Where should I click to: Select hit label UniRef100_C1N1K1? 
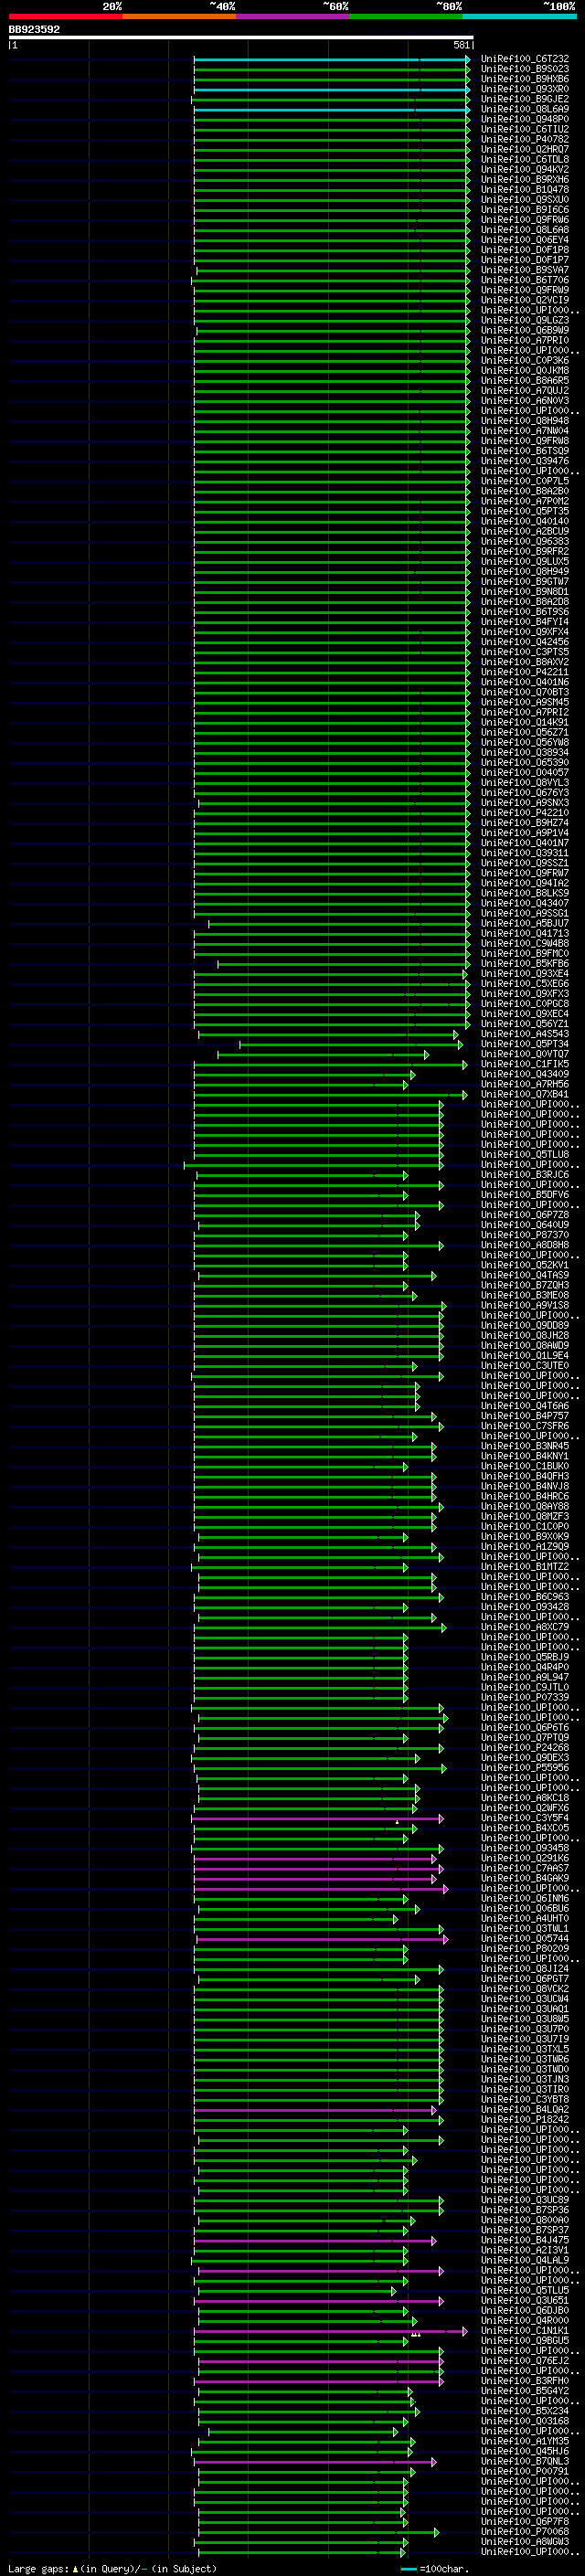click(525, 2331)
